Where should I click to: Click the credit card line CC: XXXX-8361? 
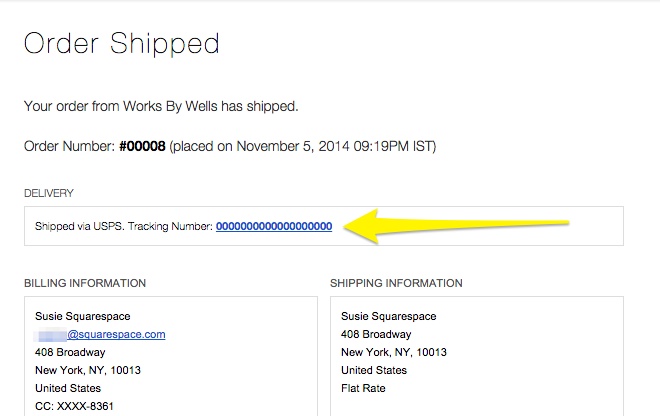coord(75,407)
